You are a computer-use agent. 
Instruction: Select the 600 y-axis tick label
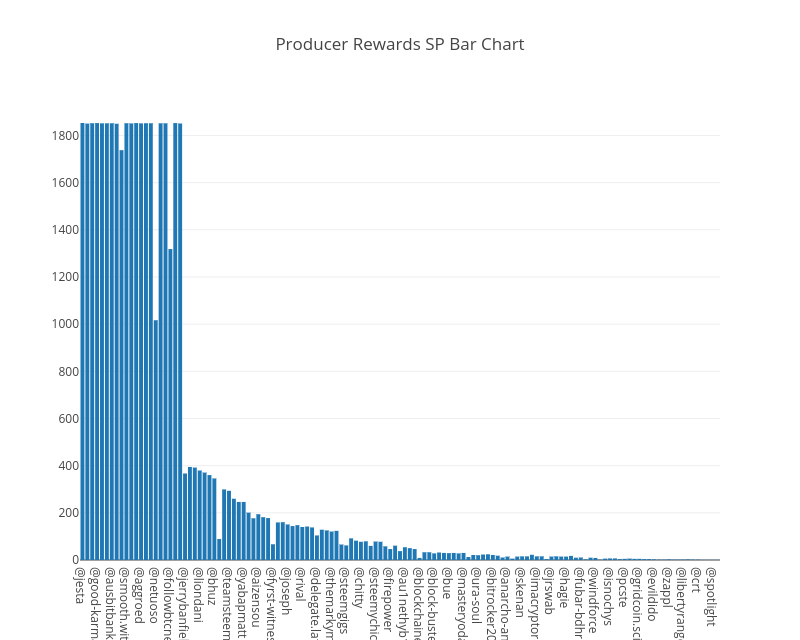(x=69, y=419)
